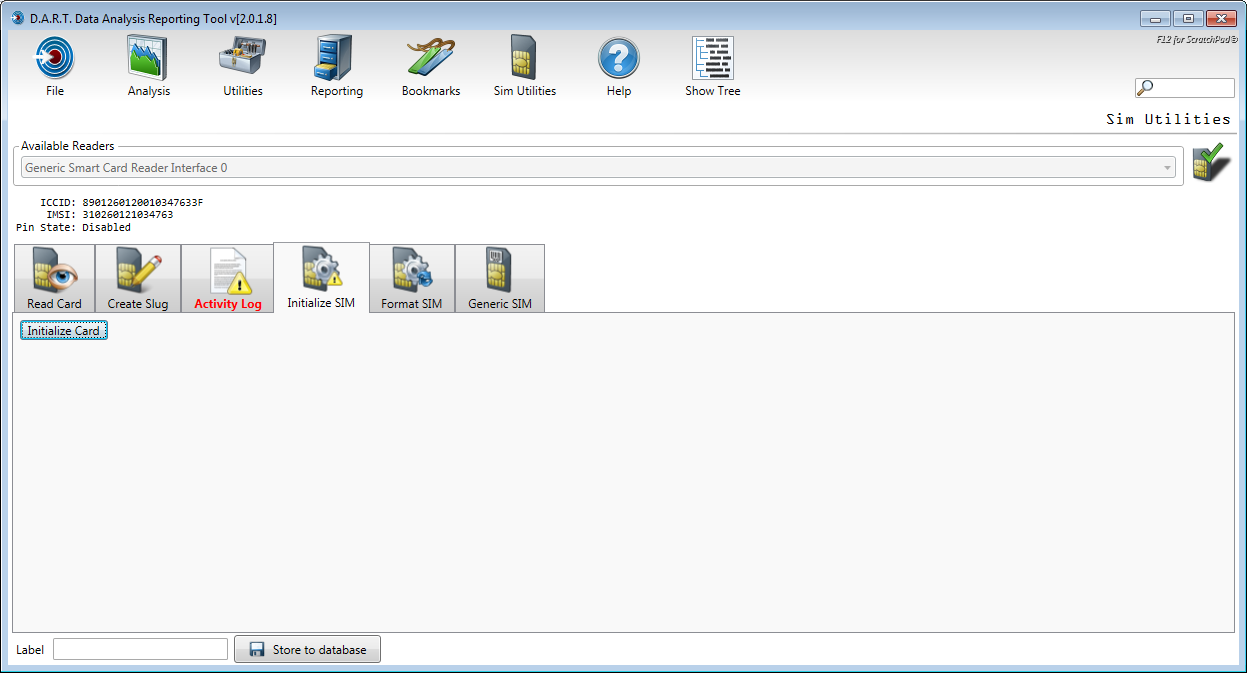
Task: Click the F12 for ScratchPad hint
Action: tap(1197, 41)
